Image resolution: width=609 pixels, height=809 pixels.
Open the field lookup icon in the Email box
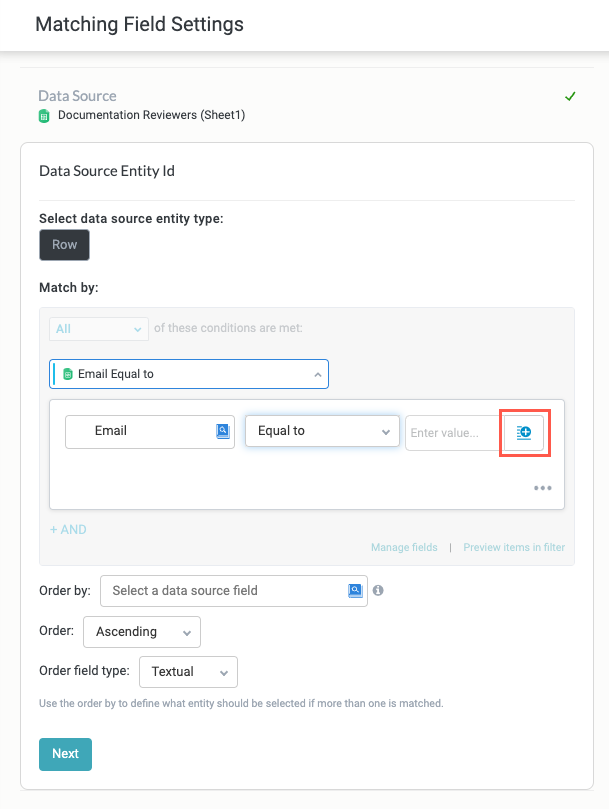tap(223, 431)
